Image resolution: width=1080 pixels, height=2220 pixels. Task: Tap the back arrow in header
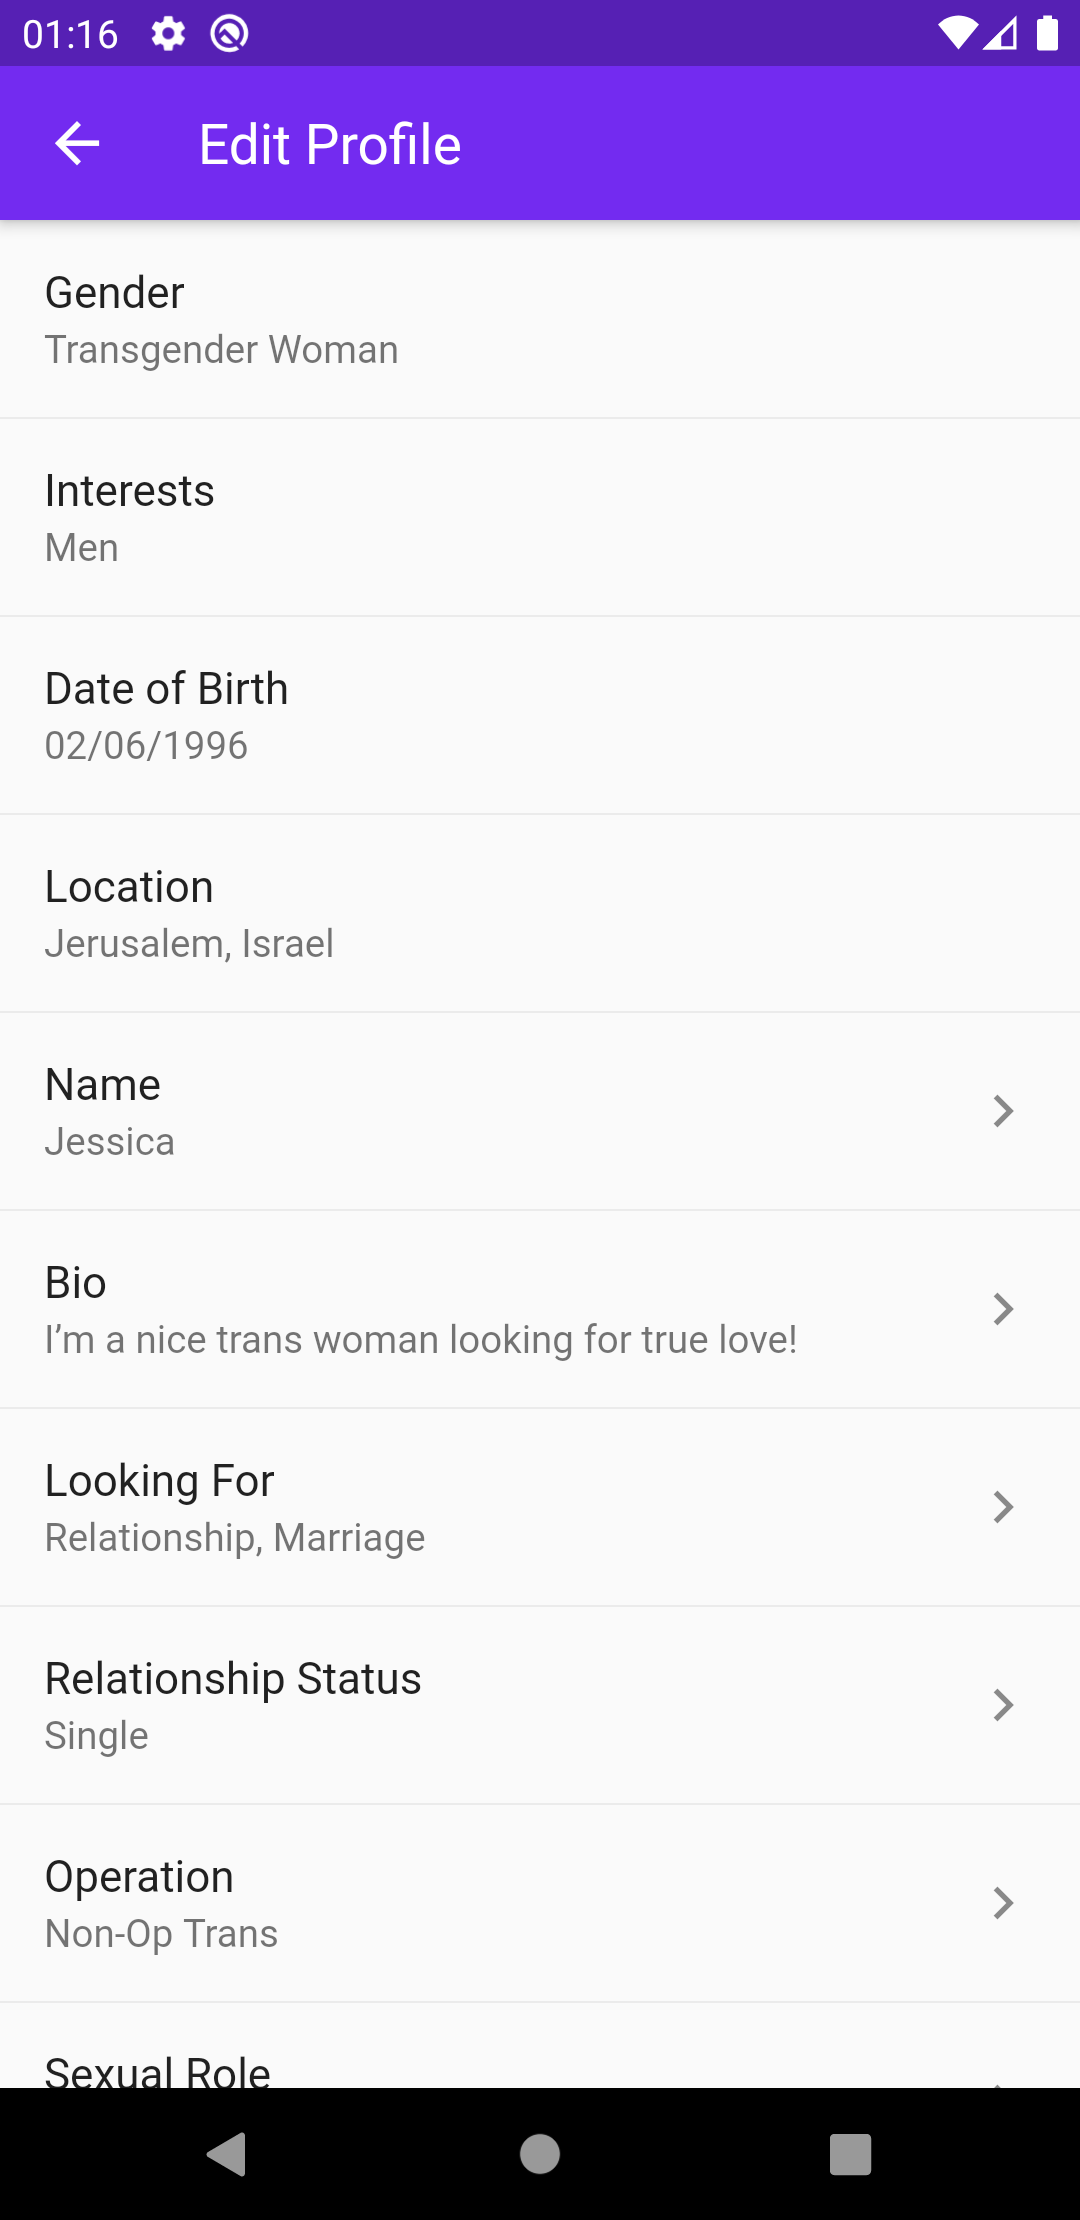click(x=77, y=144)
